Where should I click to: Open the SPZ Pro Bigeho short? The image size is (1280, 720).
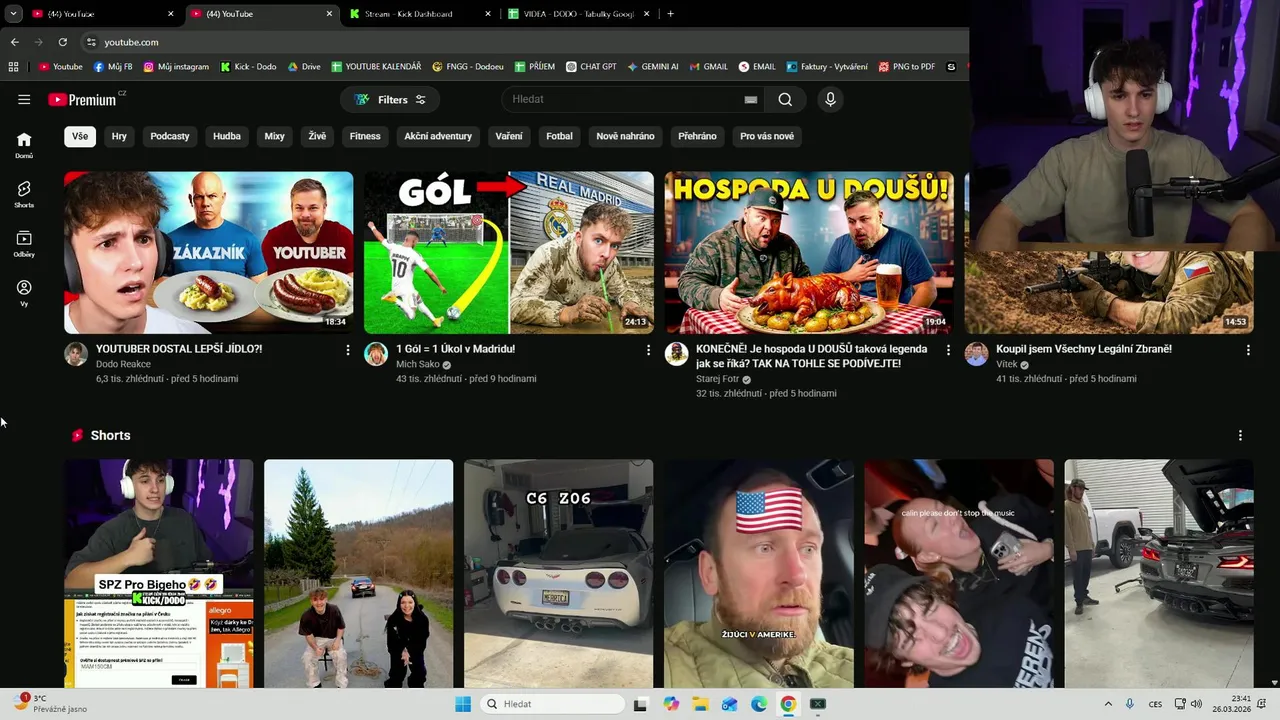159,573
